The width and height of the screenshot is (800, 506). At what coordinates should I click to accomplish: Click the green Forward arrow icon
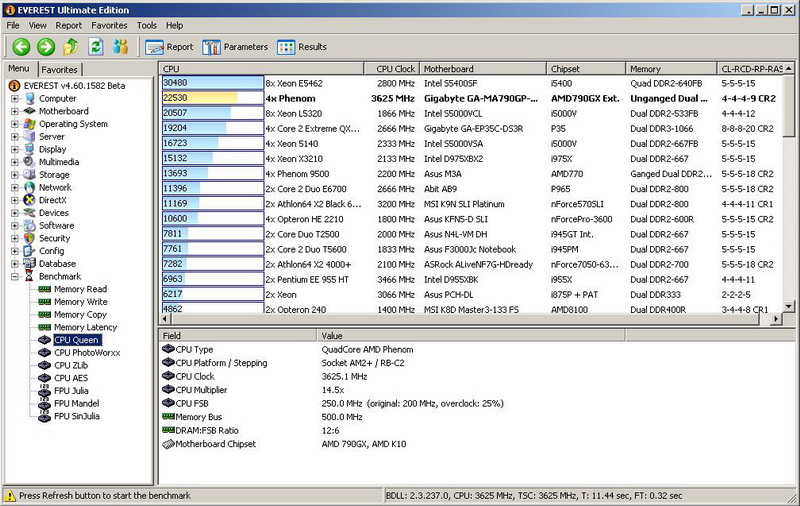pos(46,47)
